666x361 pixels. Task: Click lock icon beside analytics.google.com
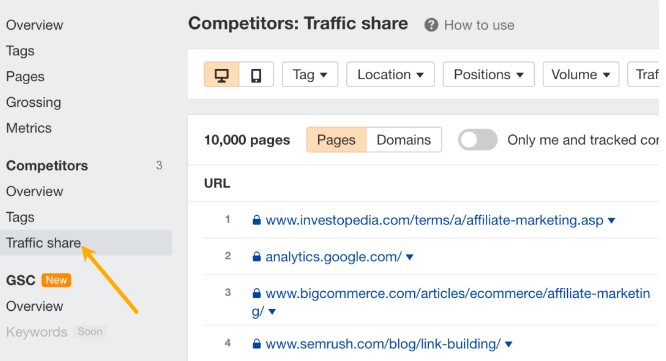(x=257, y=257)
